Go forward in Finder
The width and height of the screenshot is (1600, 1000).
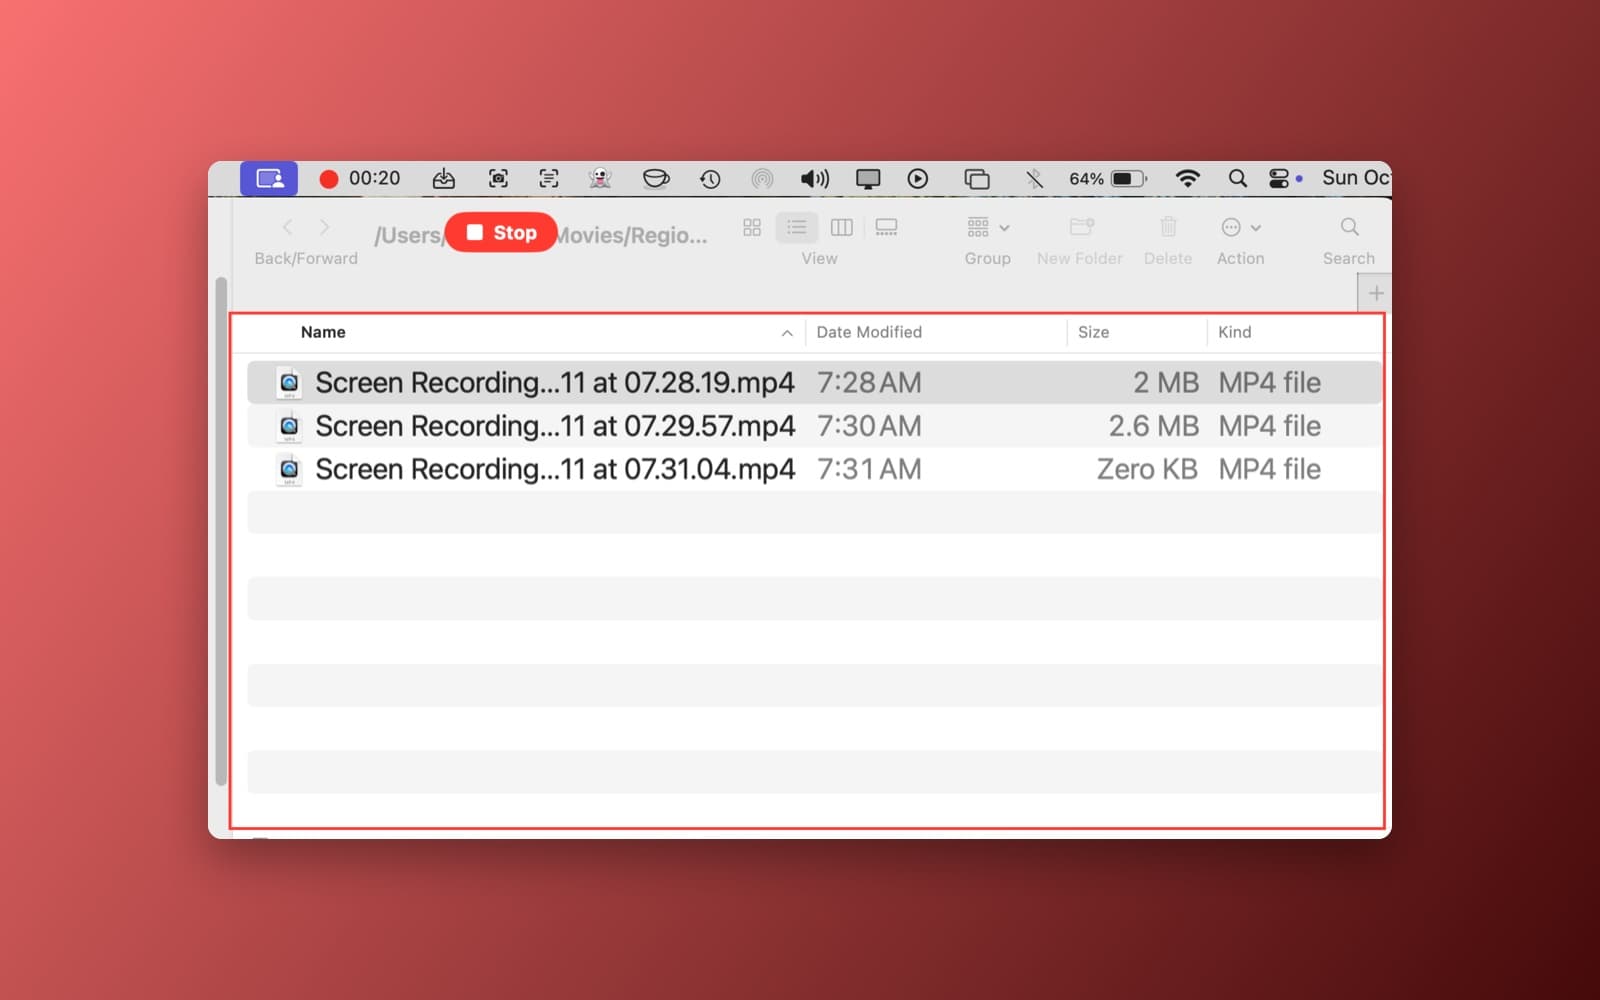click(x=324, y=227)
